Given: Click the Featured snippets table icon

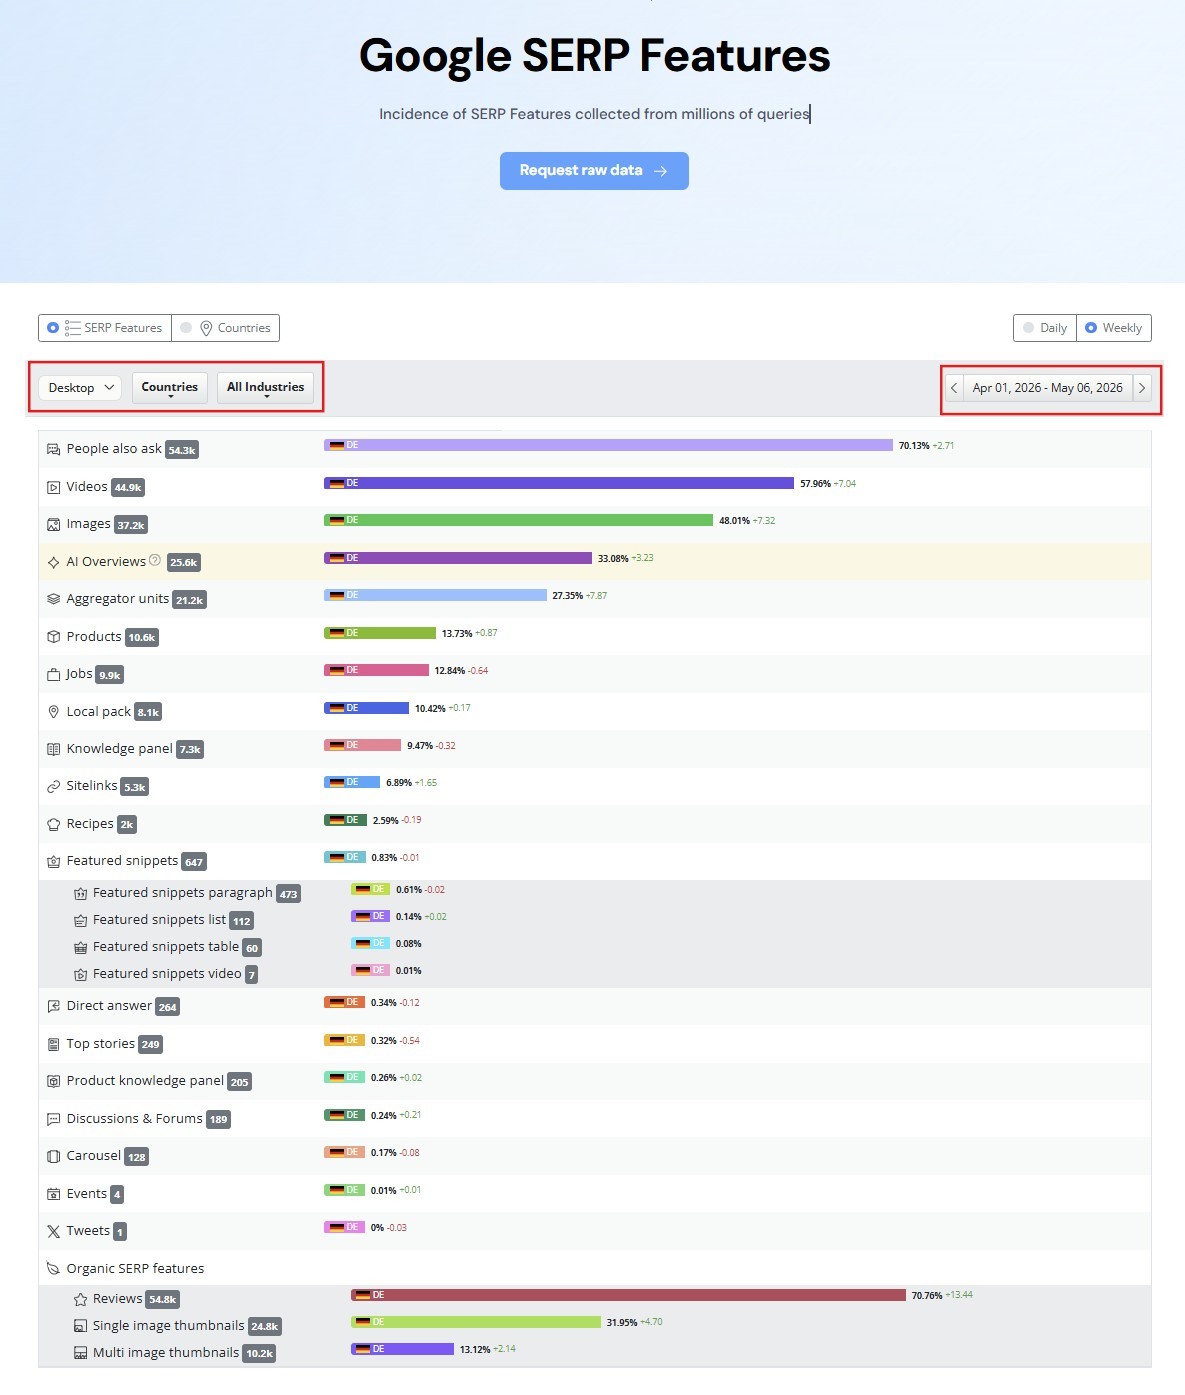Looking at the screenshot, I should coord(80,948).
